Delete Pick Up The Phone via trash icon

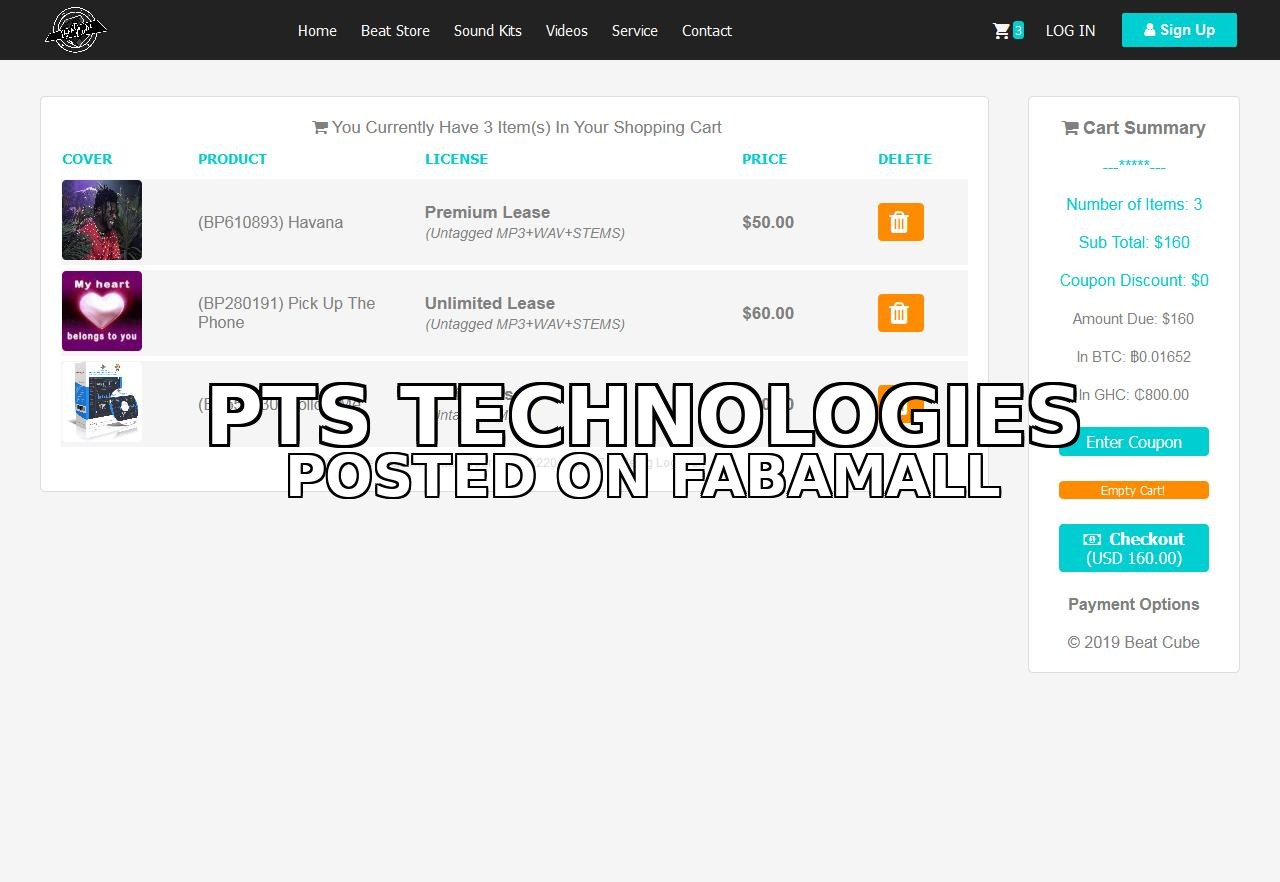tap(900, 313)
